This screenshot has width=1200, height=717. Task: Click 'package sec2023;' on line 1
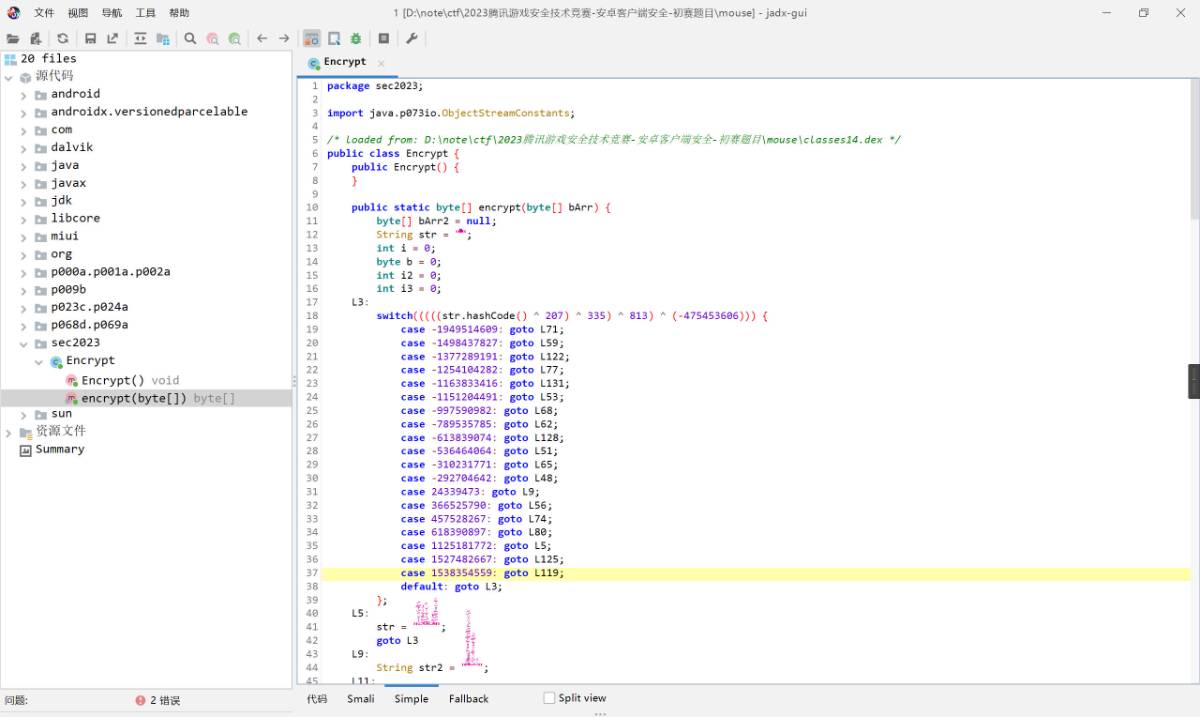(375, 86)
